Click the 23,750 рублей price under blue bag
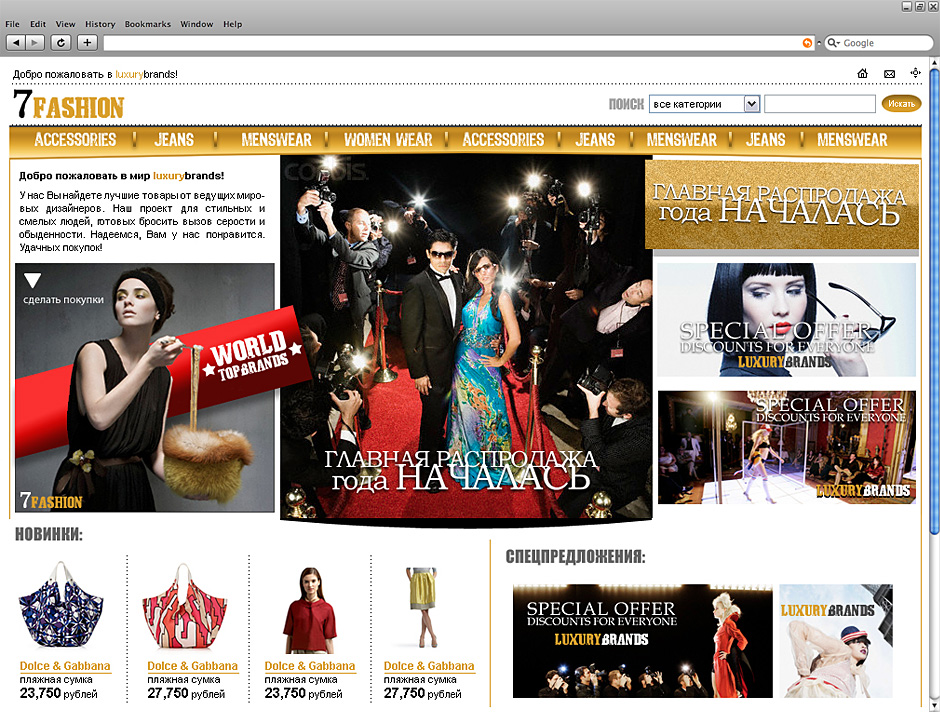940x712 pixels. tap(58, 693)
